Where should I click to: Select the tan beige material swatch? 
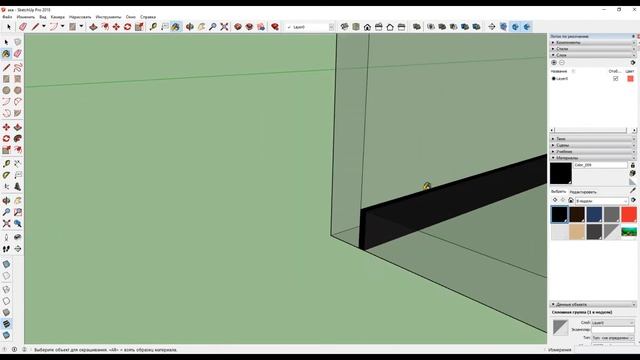point(577,232)
